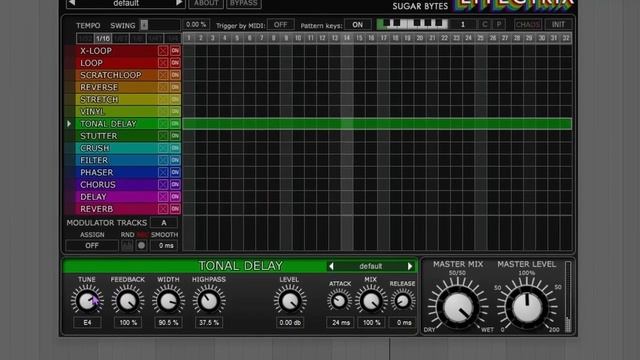Clear the DELAY track with its X icon
This screenshot has width=640, height=360.
tap(163, 197)
